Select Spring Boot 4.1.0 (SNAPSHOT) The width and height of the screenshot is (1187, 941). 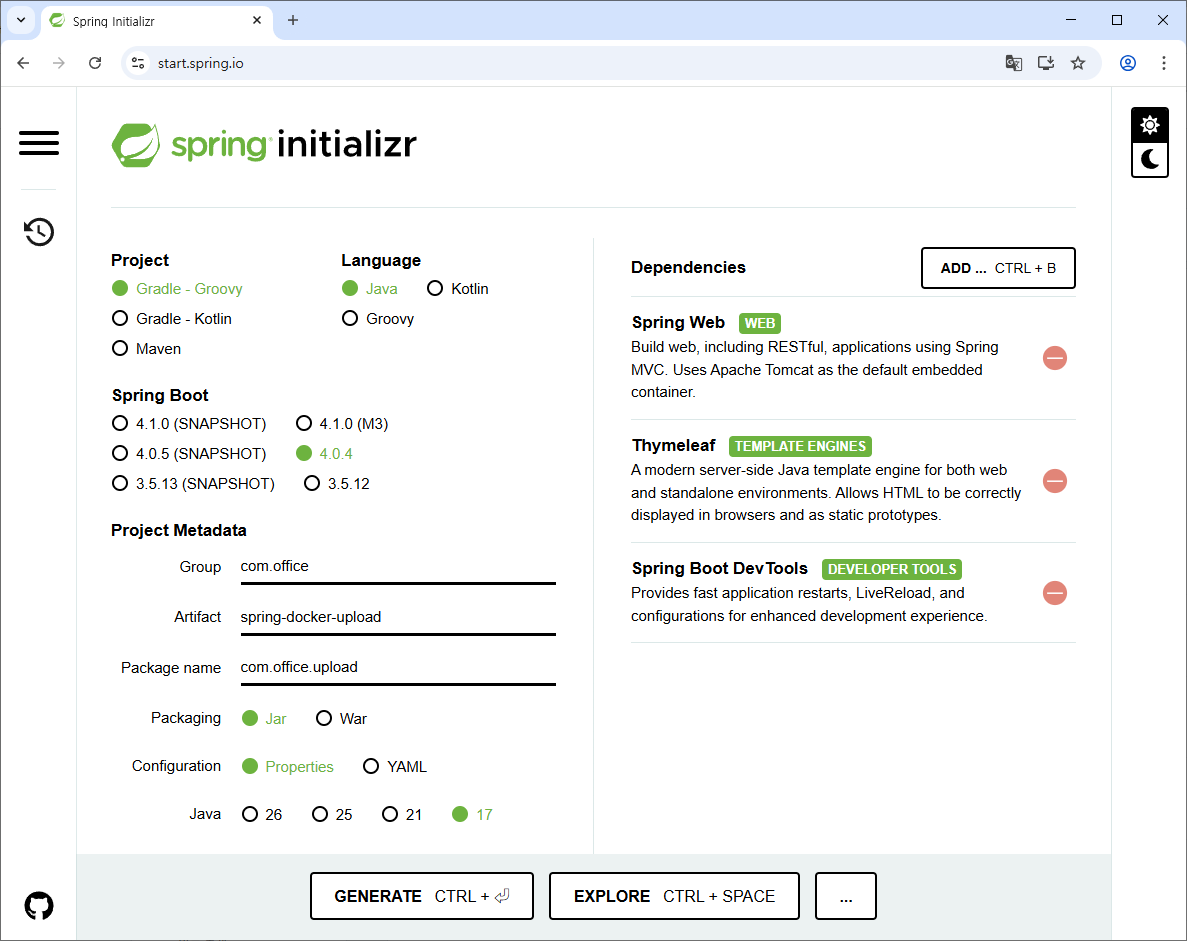point(189,423)
